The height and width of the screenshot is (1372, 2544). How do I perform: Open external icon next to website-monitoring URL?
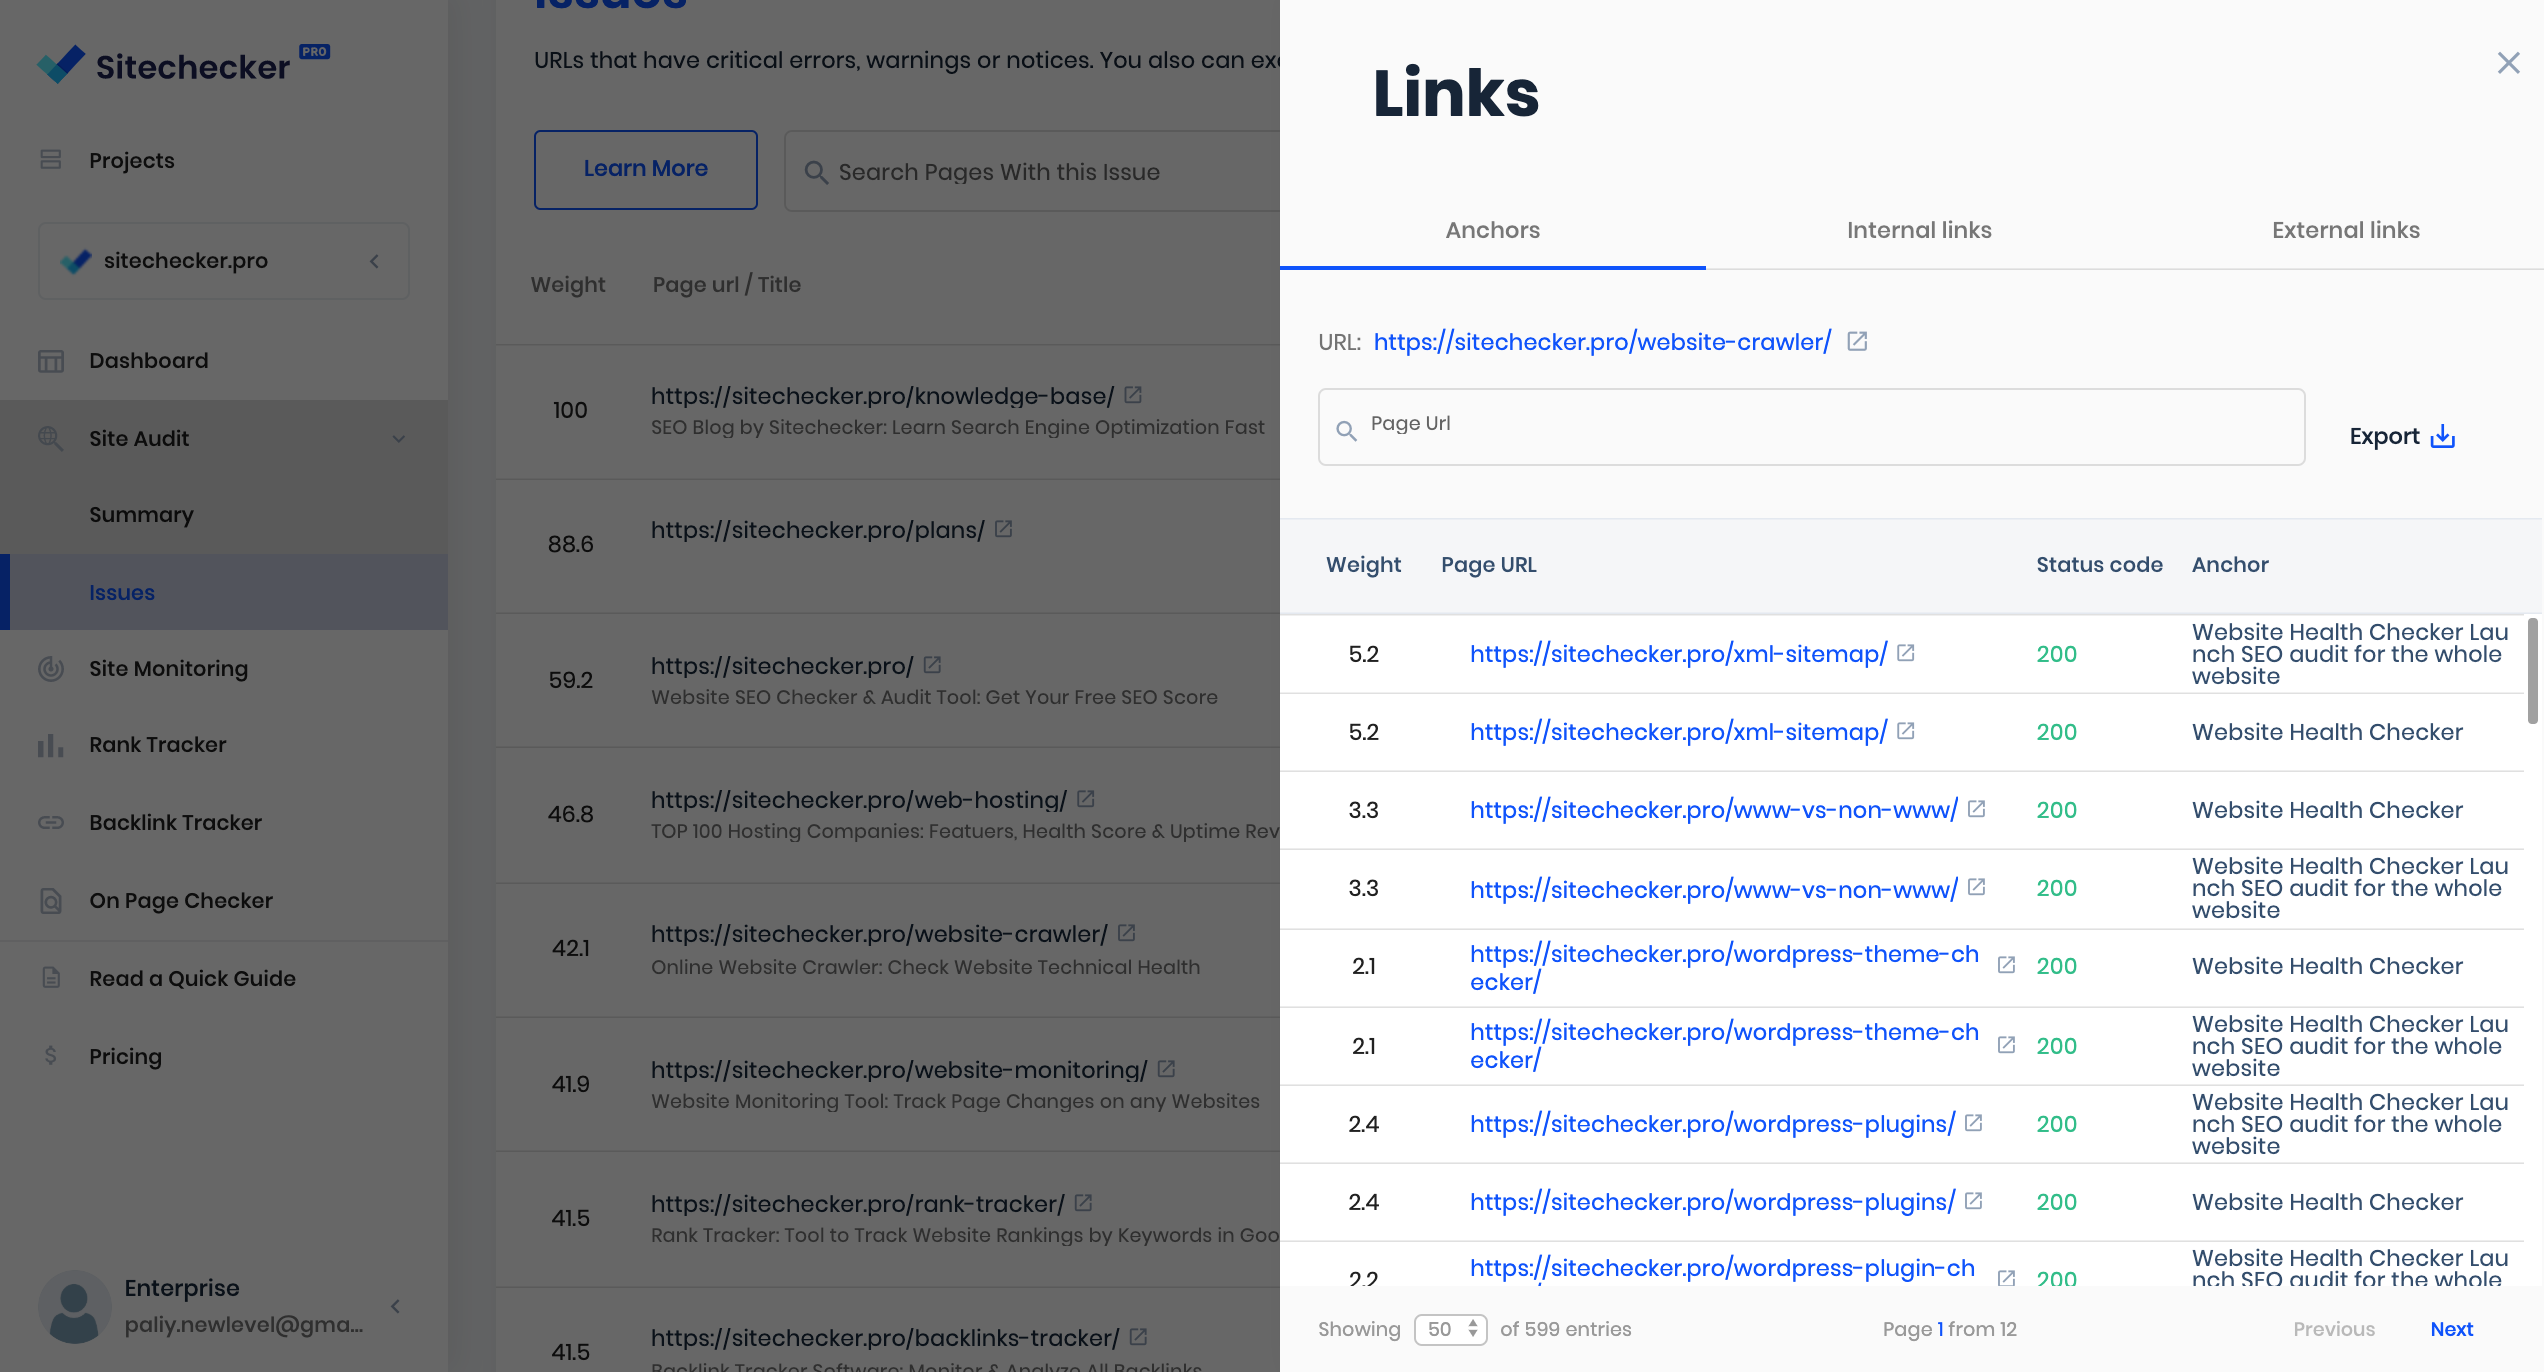(1166, 1069)
